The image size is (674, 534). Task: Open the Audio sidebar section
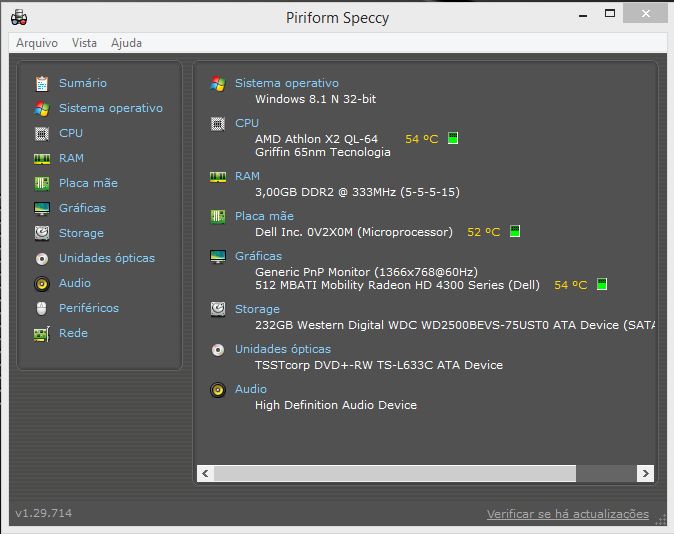coord(75,283)
